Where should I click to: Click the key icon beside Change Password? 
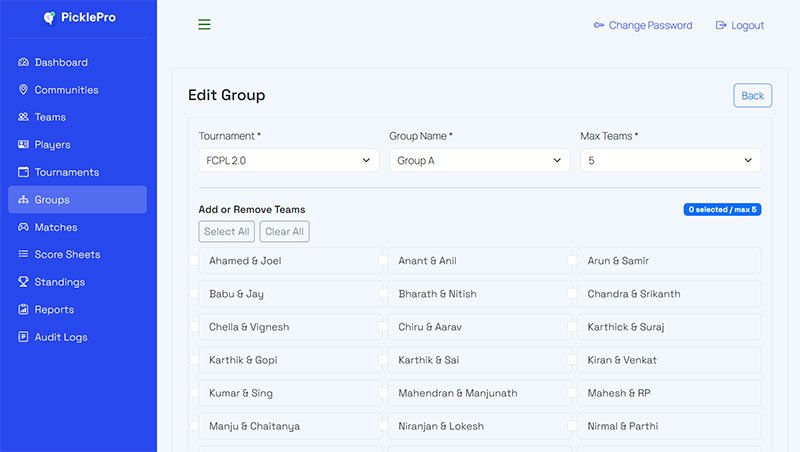pyautogui.click(x=599, y=25)
